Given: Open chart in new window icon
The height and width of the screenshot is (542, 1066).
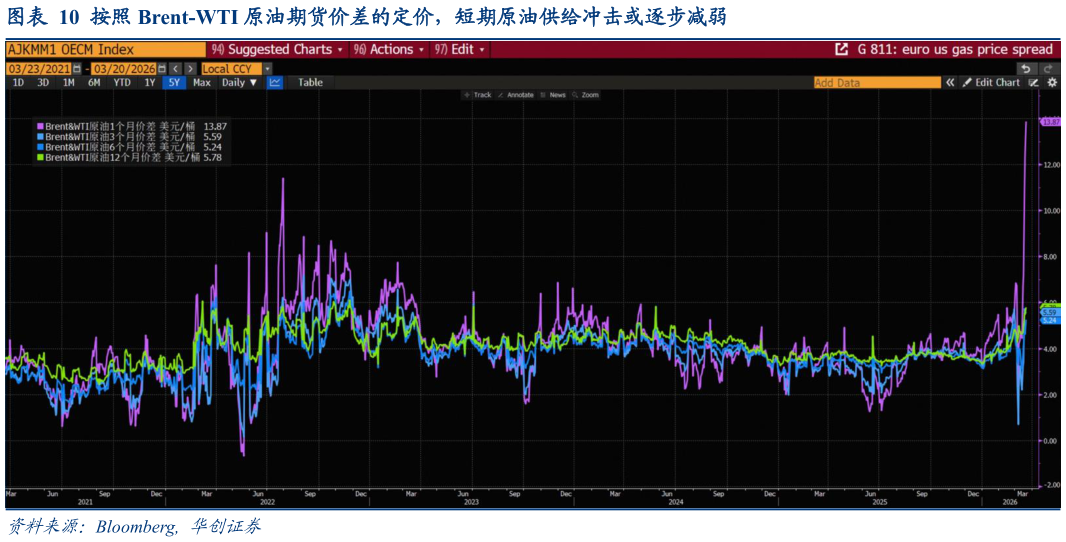Looking at the screenshot, I should click(842, 50).
